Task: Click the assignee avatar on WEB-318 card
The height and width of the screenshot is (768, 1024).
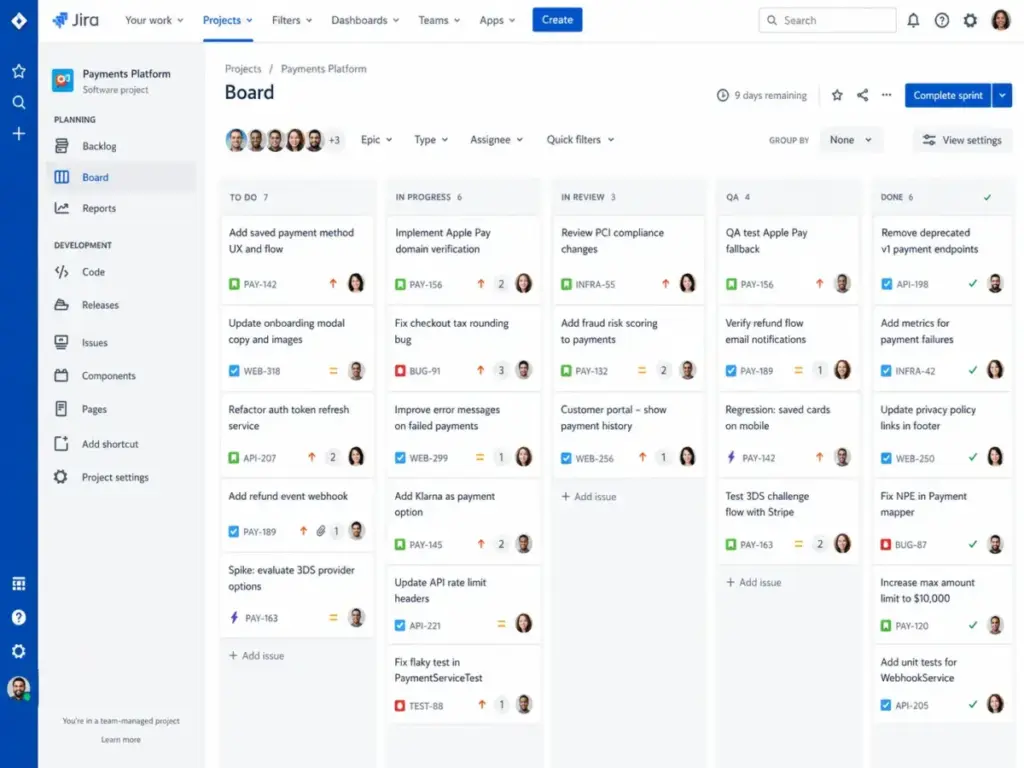Action: pos(356,371)
